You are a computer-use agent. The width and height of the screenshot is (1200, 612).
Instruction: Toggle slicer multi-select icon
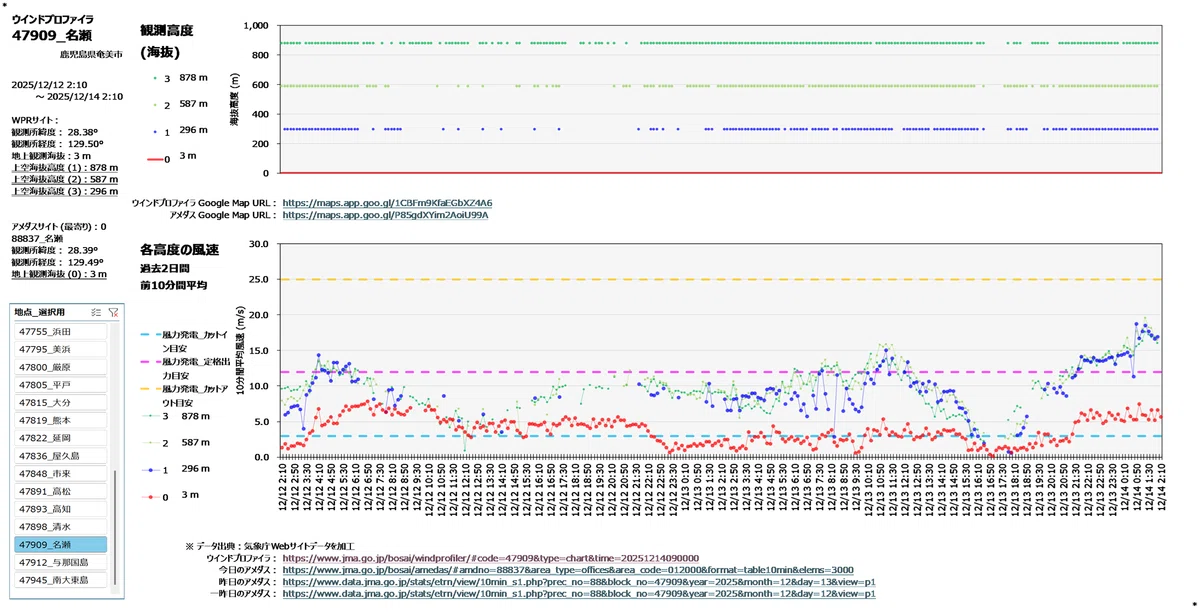coord(95,311)
